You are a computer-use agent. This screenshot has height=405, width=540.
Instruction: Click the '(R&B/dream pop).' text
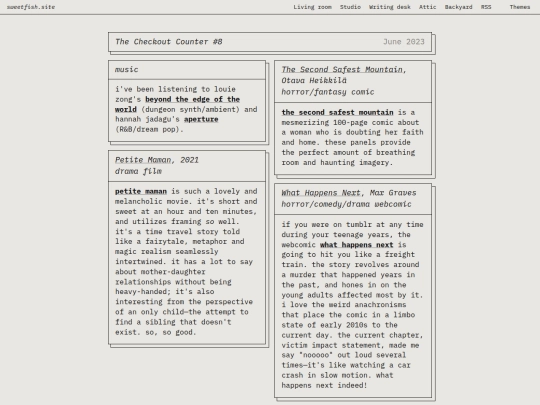point(149,129)
